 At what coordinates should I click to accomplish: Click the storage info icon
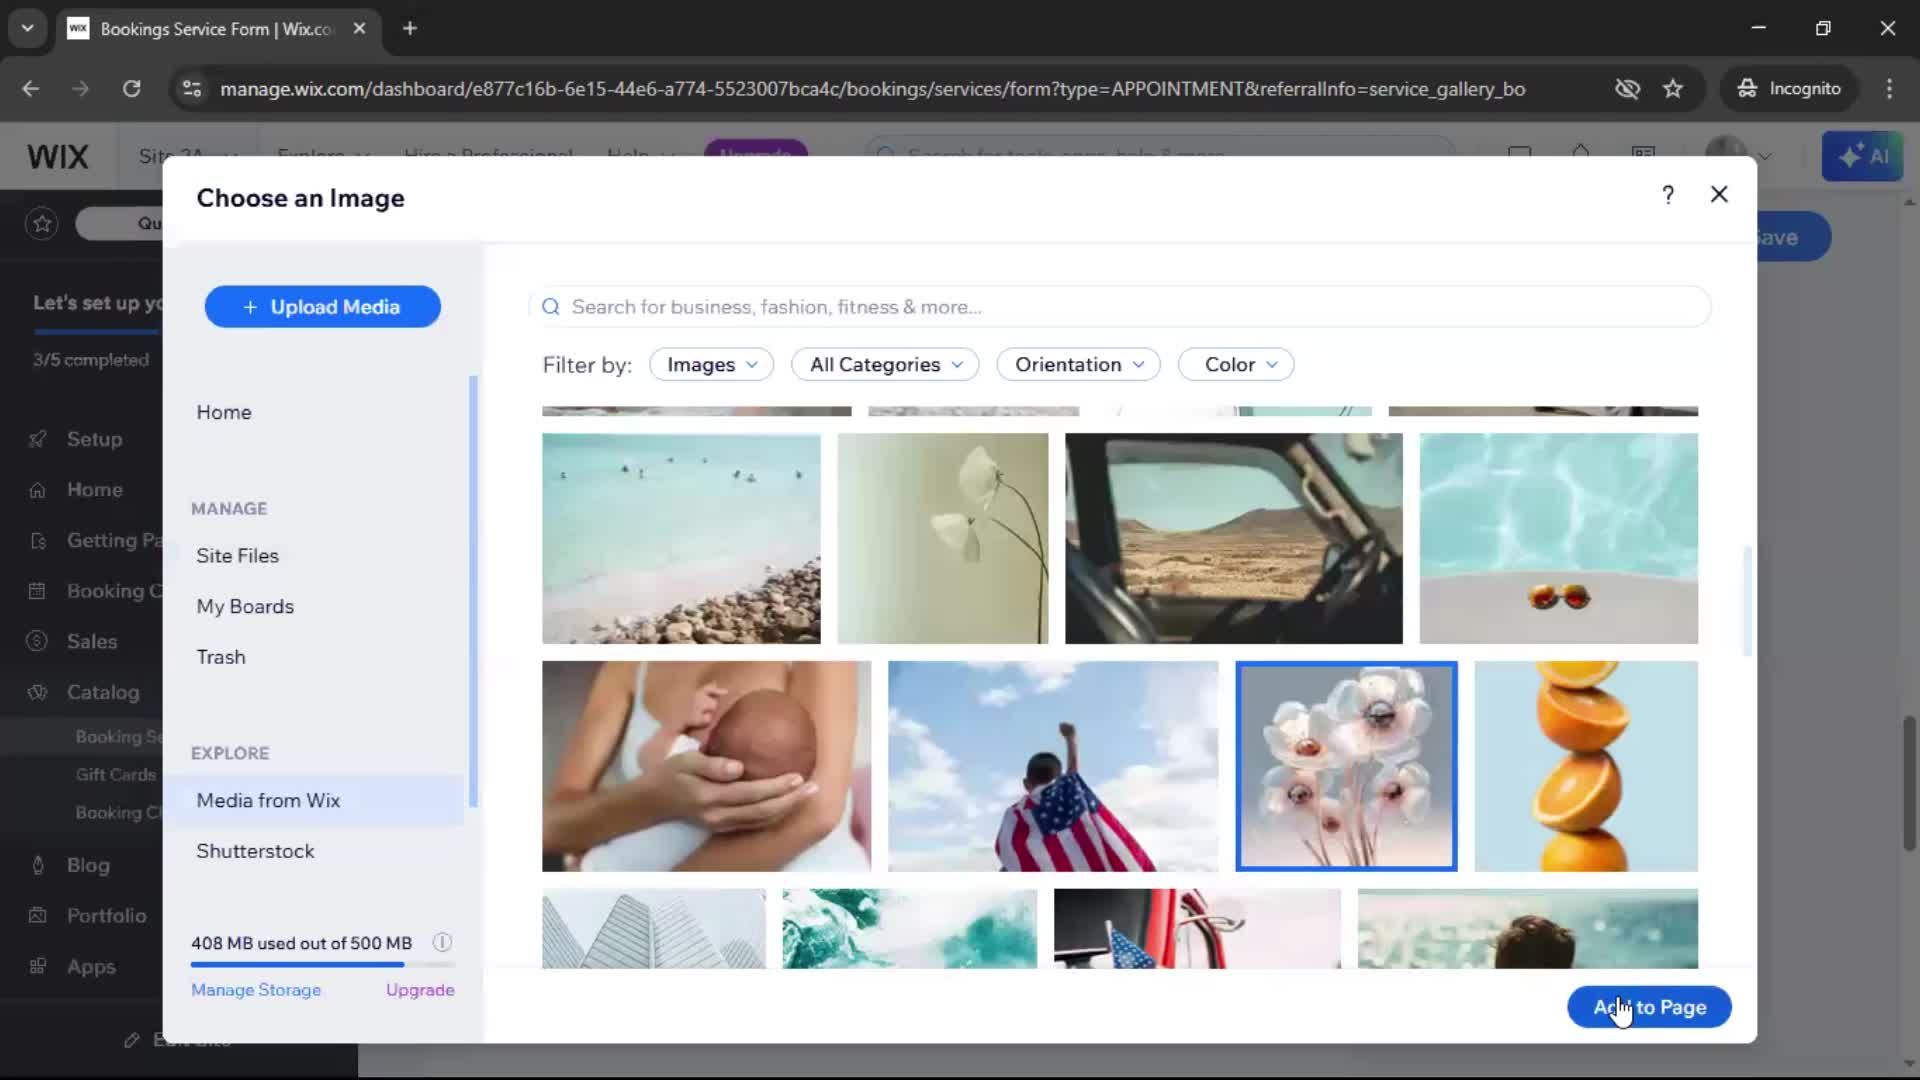[442, 943]
